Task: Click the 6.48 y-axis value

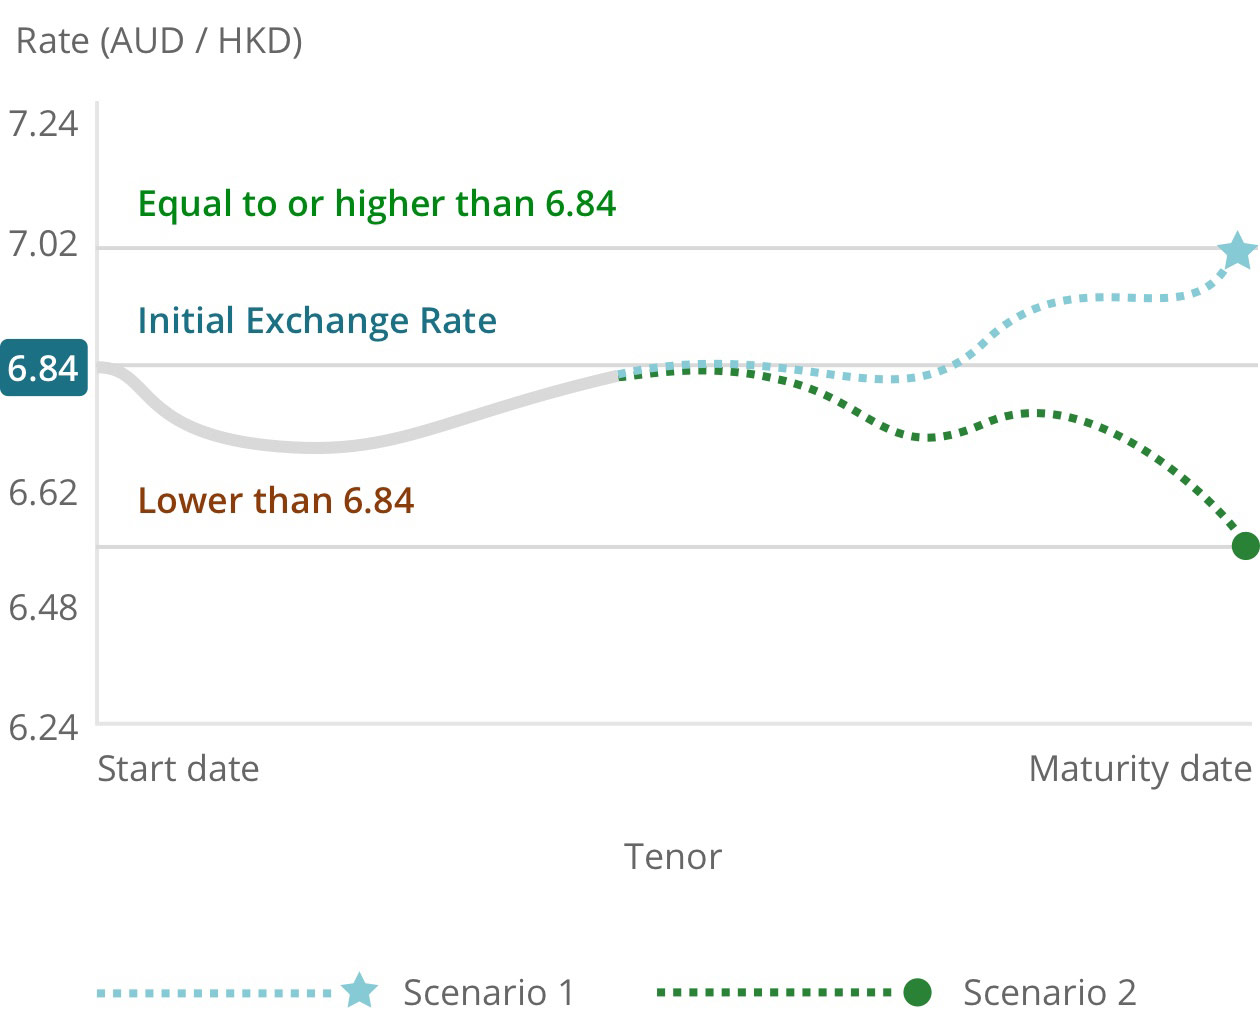Action: click(43, 607)
